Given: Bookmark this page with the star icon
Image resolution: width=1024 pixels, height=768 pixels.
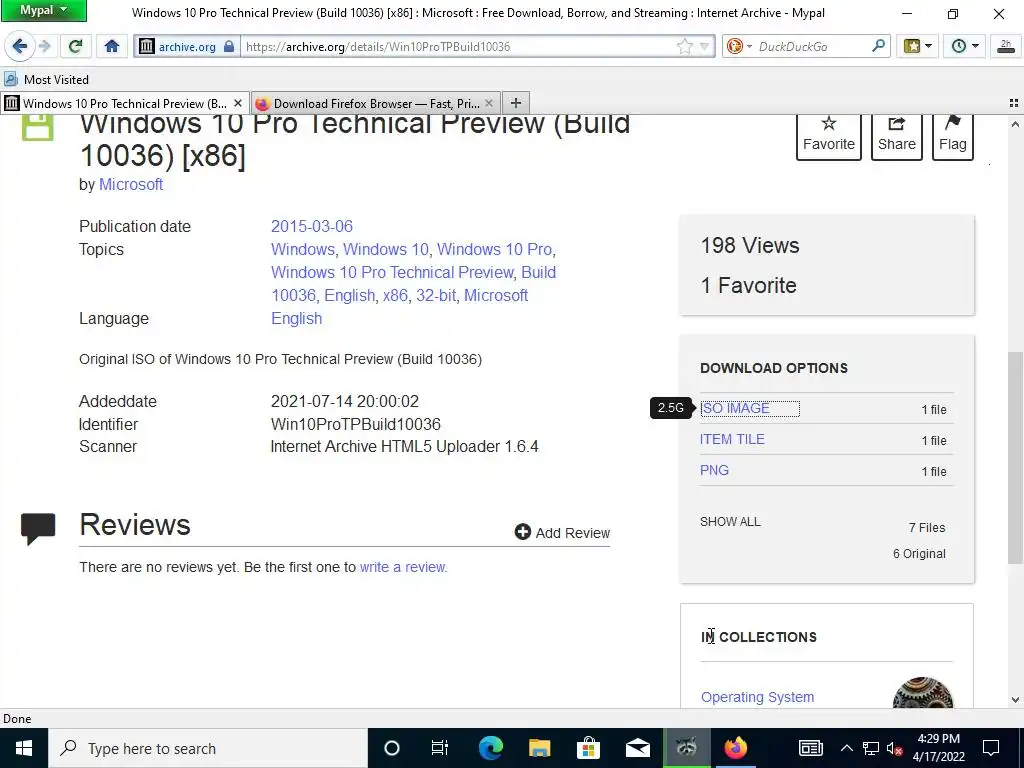Looking at the screenshot, I should click(x=684, y=46).
